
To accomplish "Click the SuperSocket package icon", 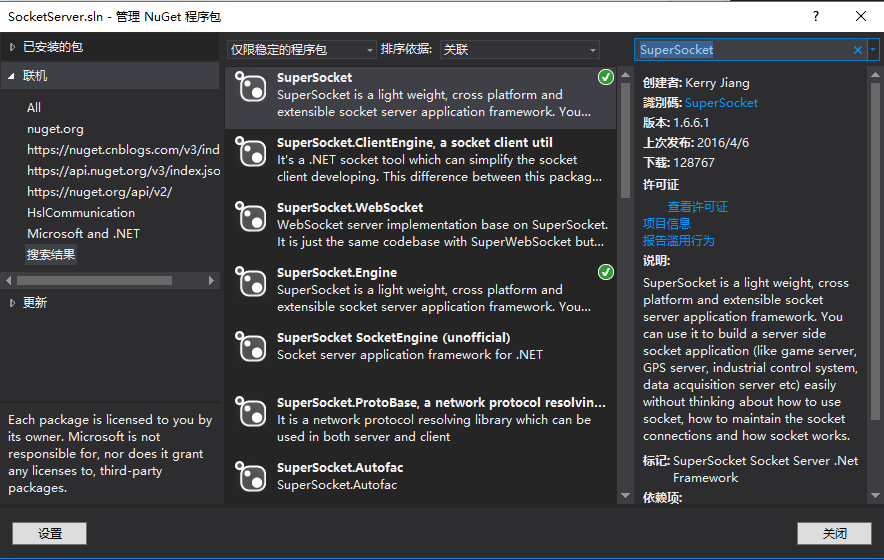I will [250, 87].
